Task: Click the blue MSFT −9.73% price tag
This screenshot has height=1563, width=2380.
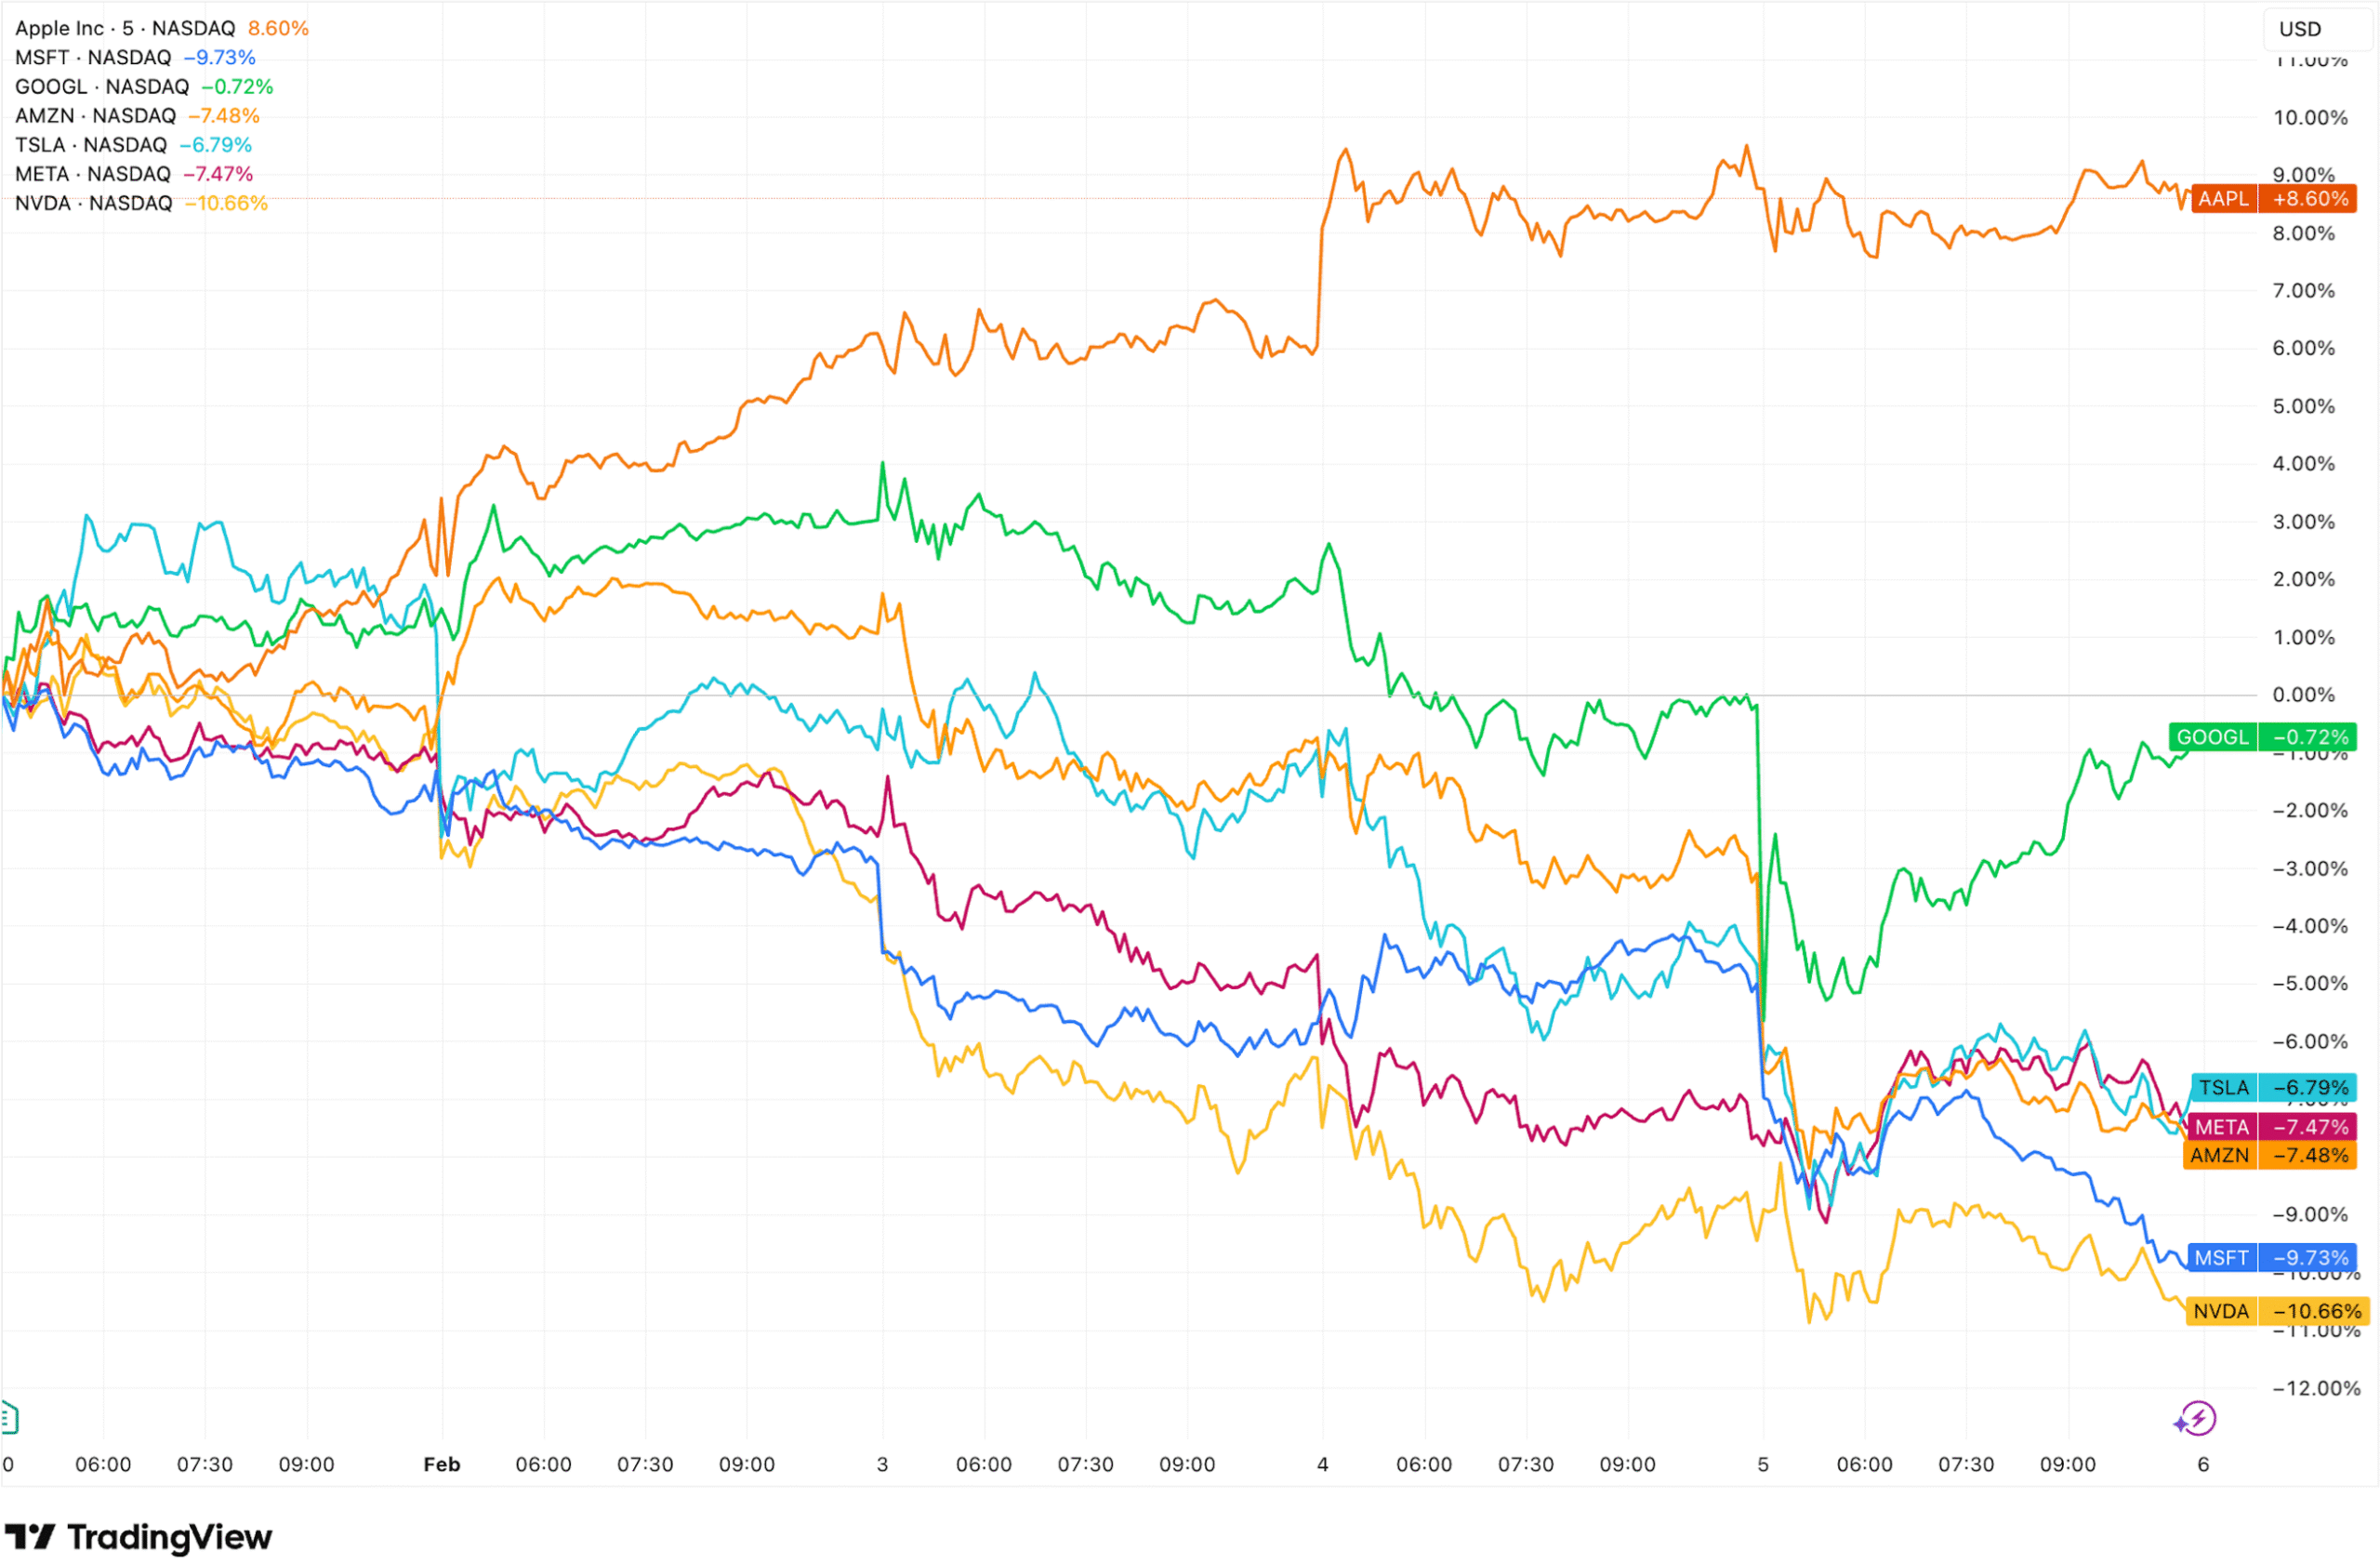Action: click(x=2271, y=1257)
